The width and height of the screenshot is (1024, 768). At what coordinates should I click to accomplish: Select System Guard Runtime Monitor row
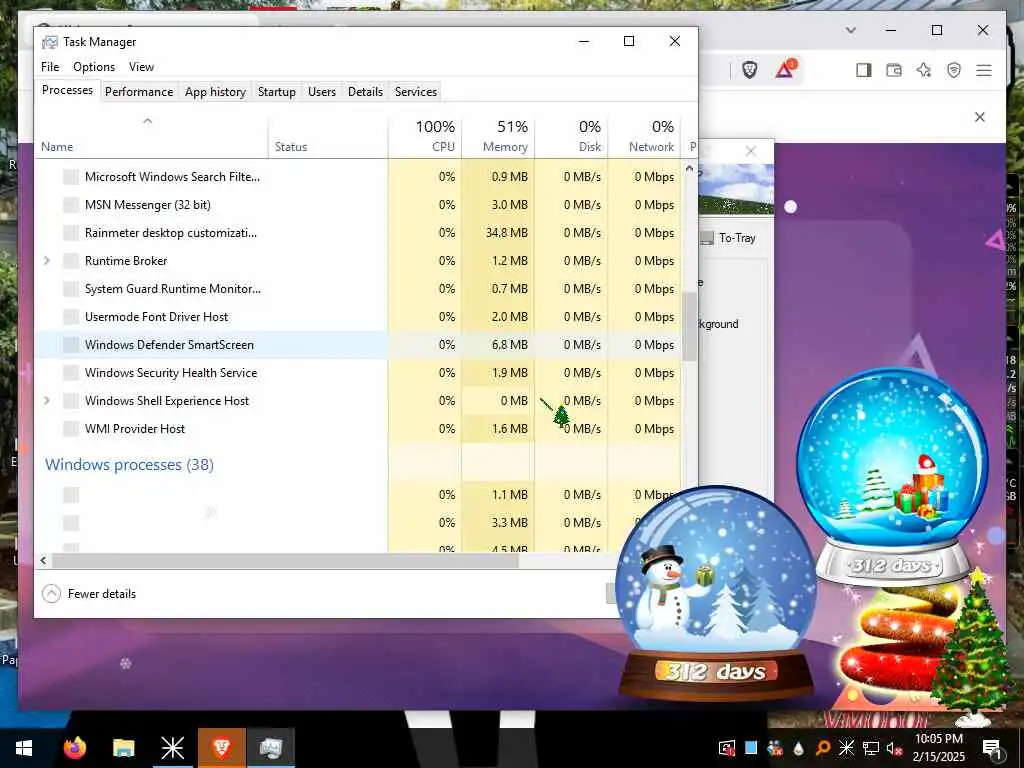(x=358, y=289)
